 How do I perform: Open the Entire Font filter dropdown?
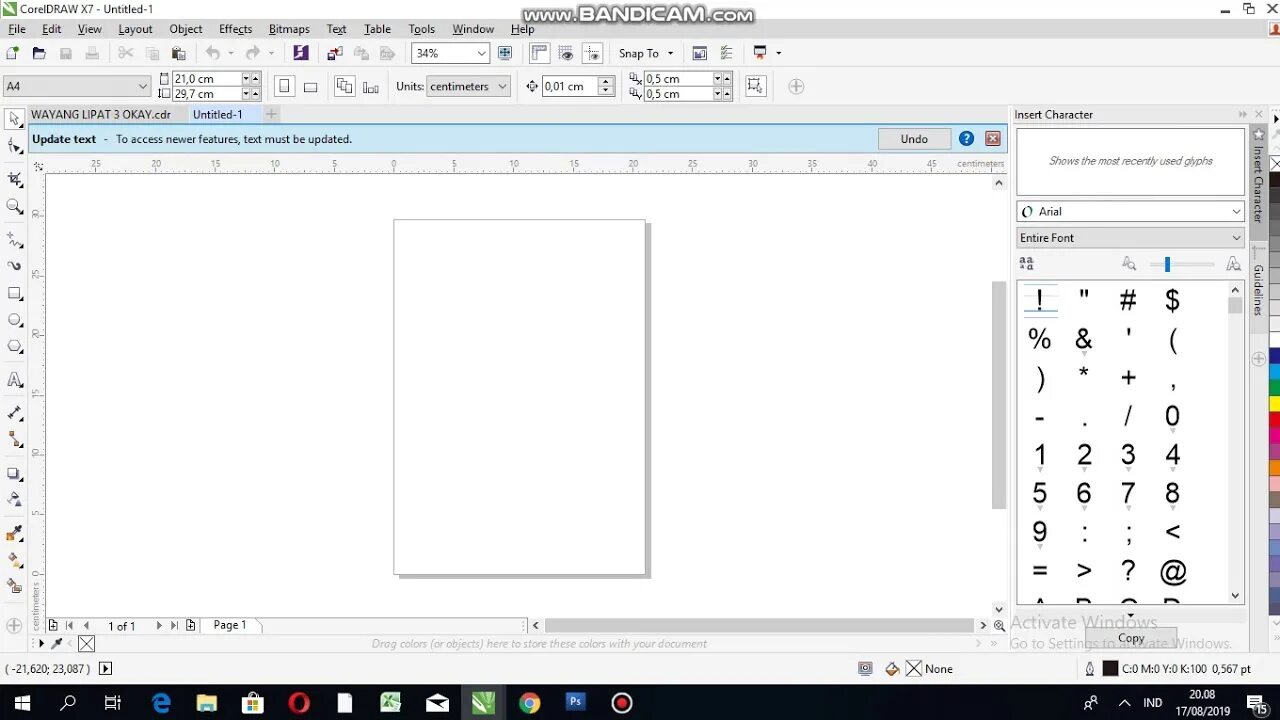coord(1236,237)
